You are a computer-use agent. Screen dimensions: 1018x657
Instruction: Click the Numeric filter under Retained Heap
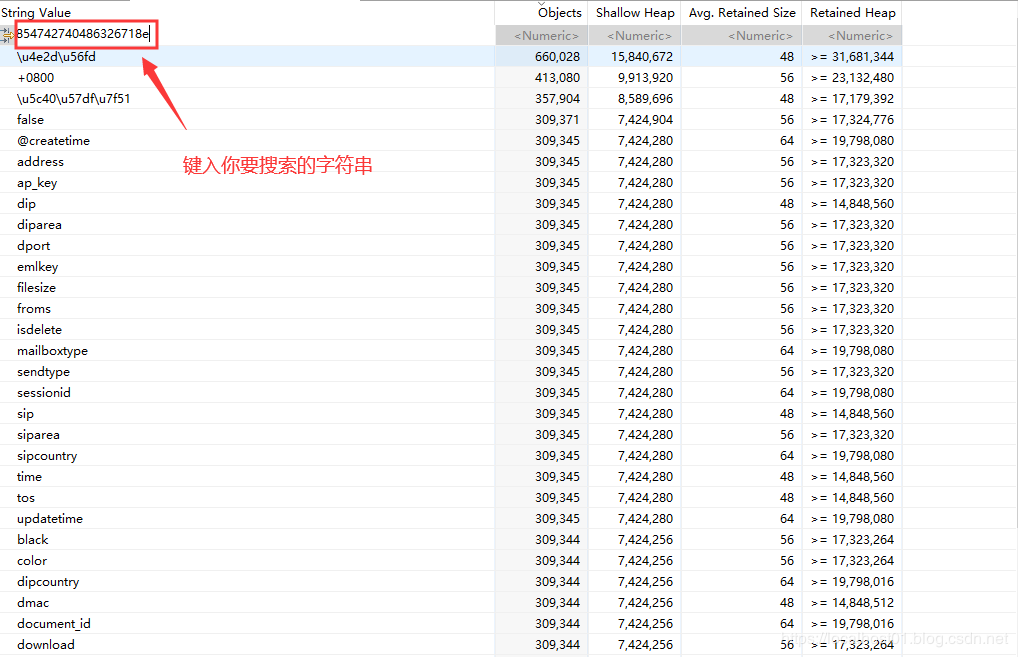(x=853, y=36)
